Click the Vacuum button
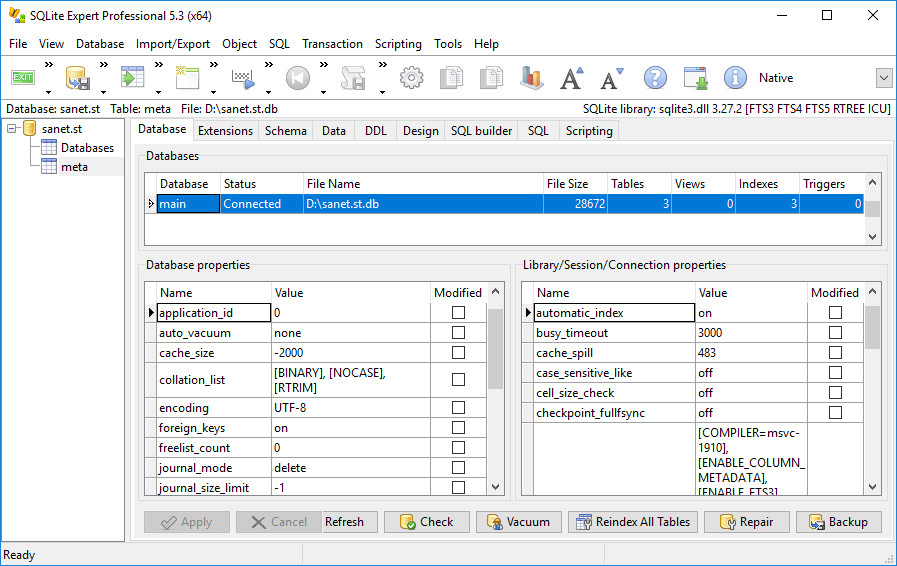 518,522
